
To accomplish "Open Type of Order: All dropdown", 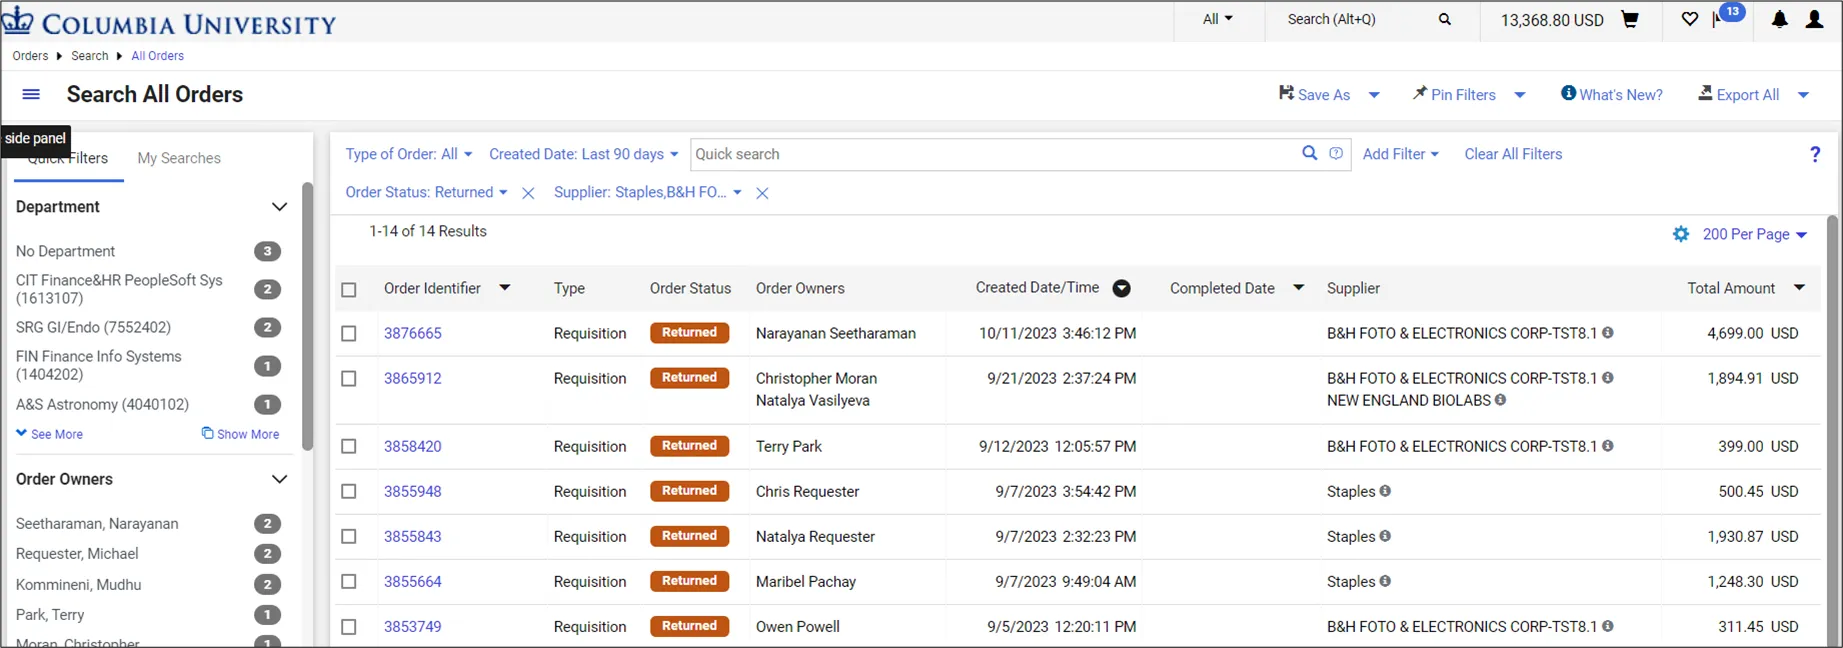I will 409,154.
